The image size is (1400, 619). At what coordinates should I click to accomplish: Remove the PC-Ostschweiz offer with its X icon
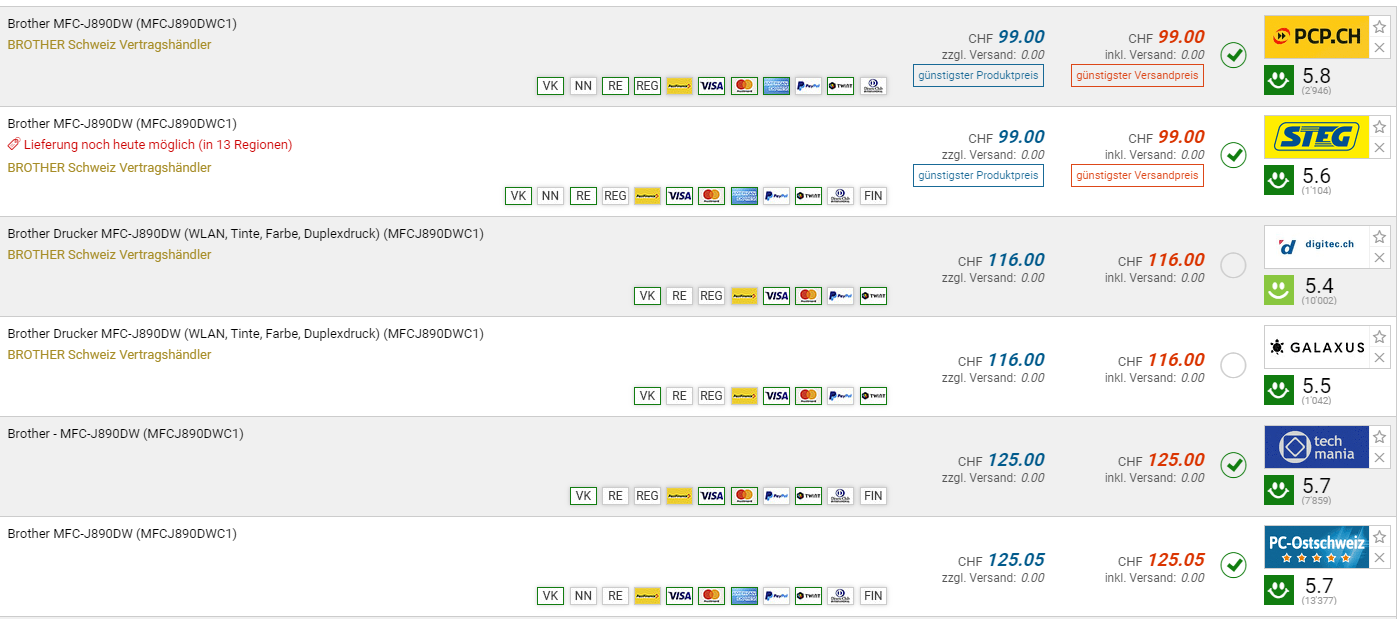point(1380,558)
